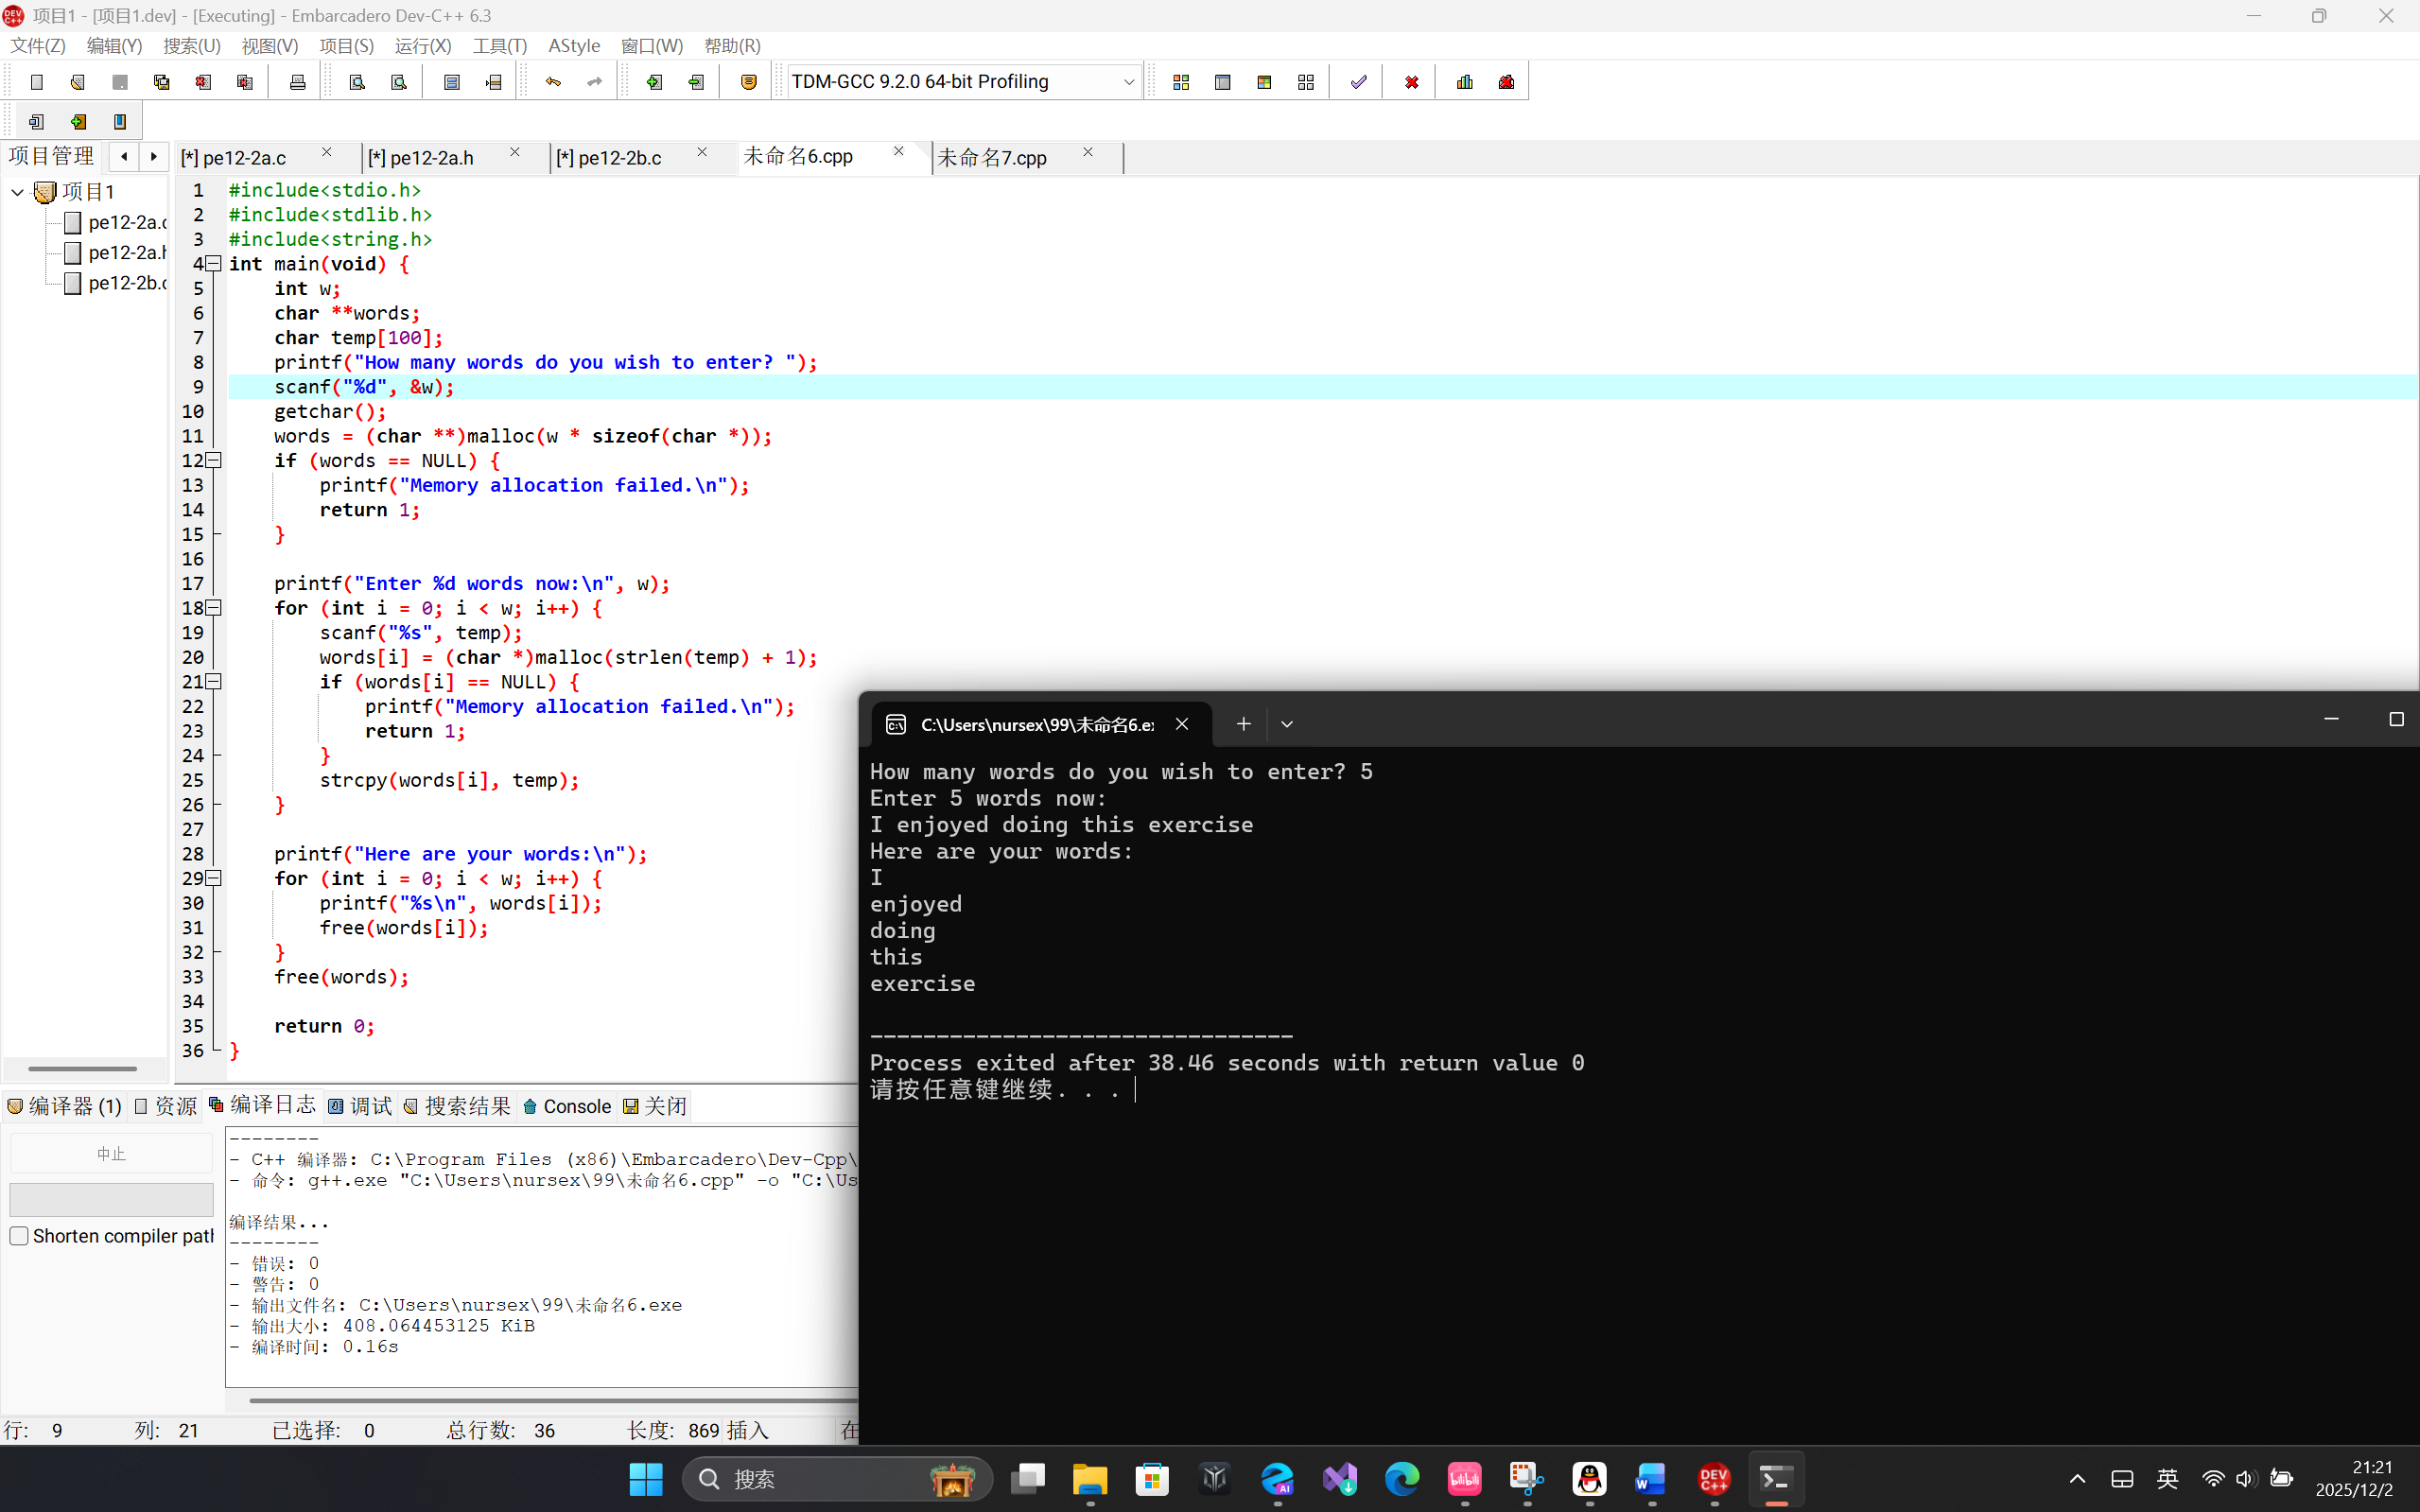The image size is (2420, 1512).
Task: Click the Profile analysis bar chart icon
Action: point(1465,82)
